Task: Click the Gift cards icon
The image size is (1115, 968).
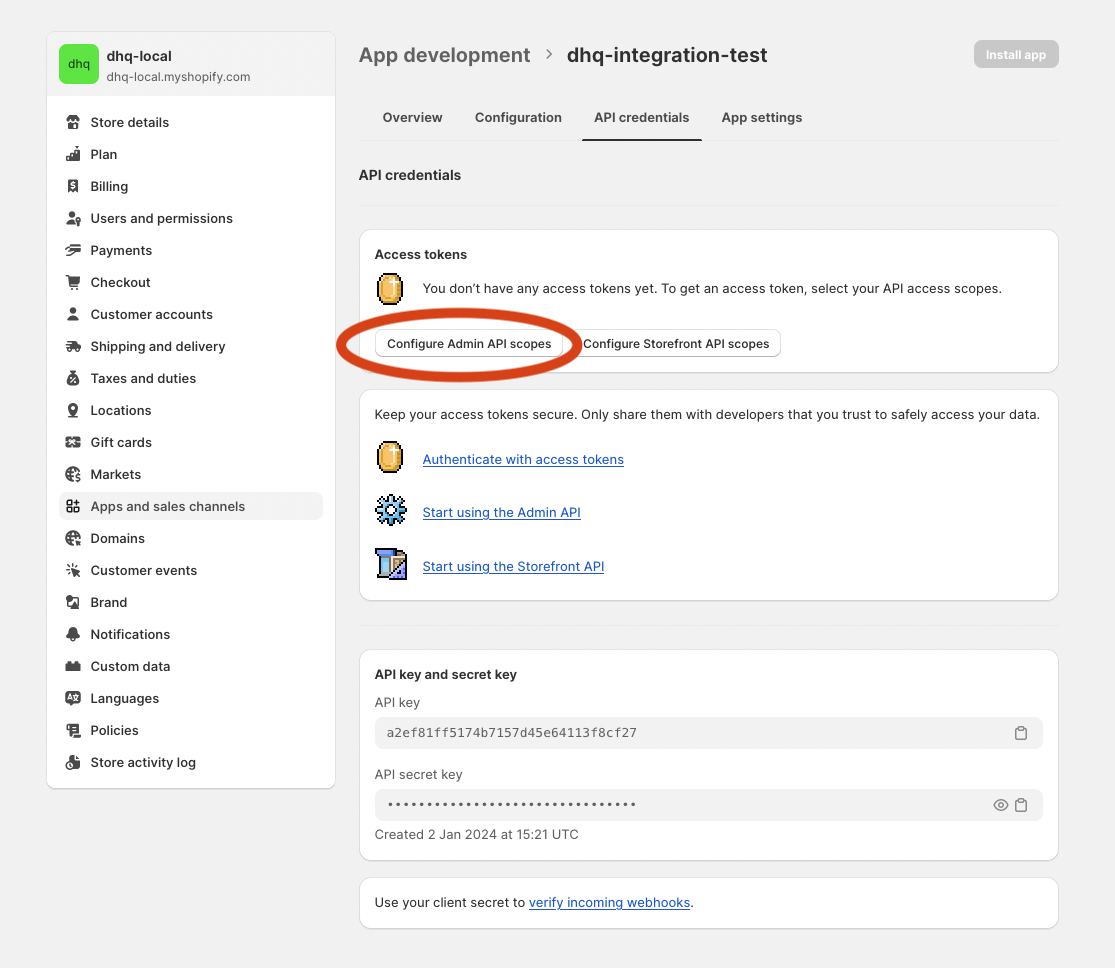Action: pos(73,442)
